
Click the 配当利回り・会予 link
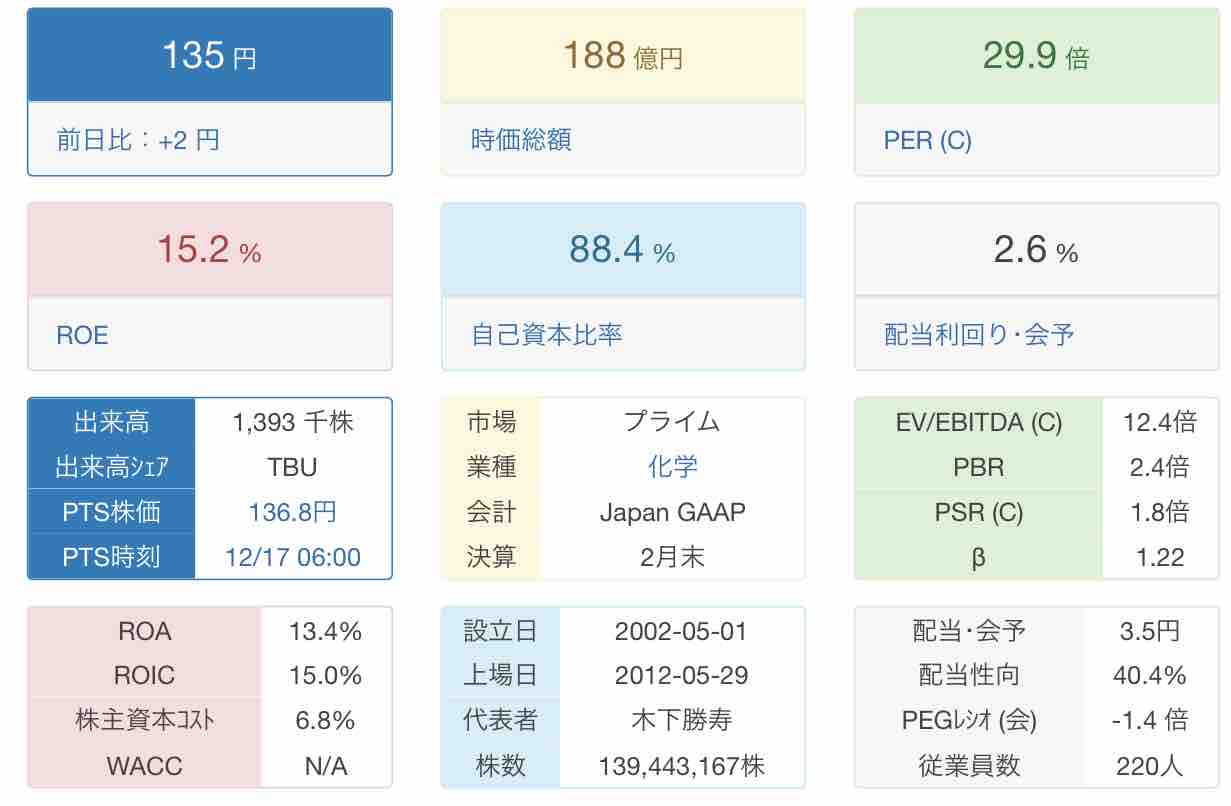[979, 335]
